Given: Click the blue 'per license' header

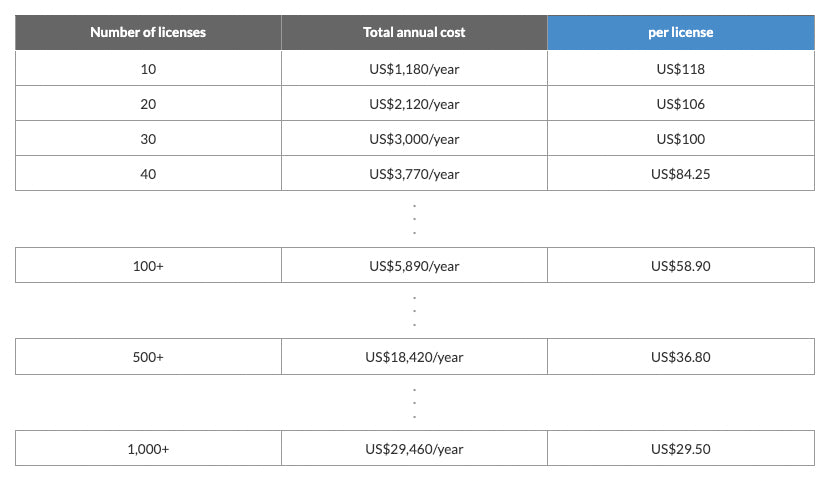Looking at the screenshot, I should click(680, 32).
